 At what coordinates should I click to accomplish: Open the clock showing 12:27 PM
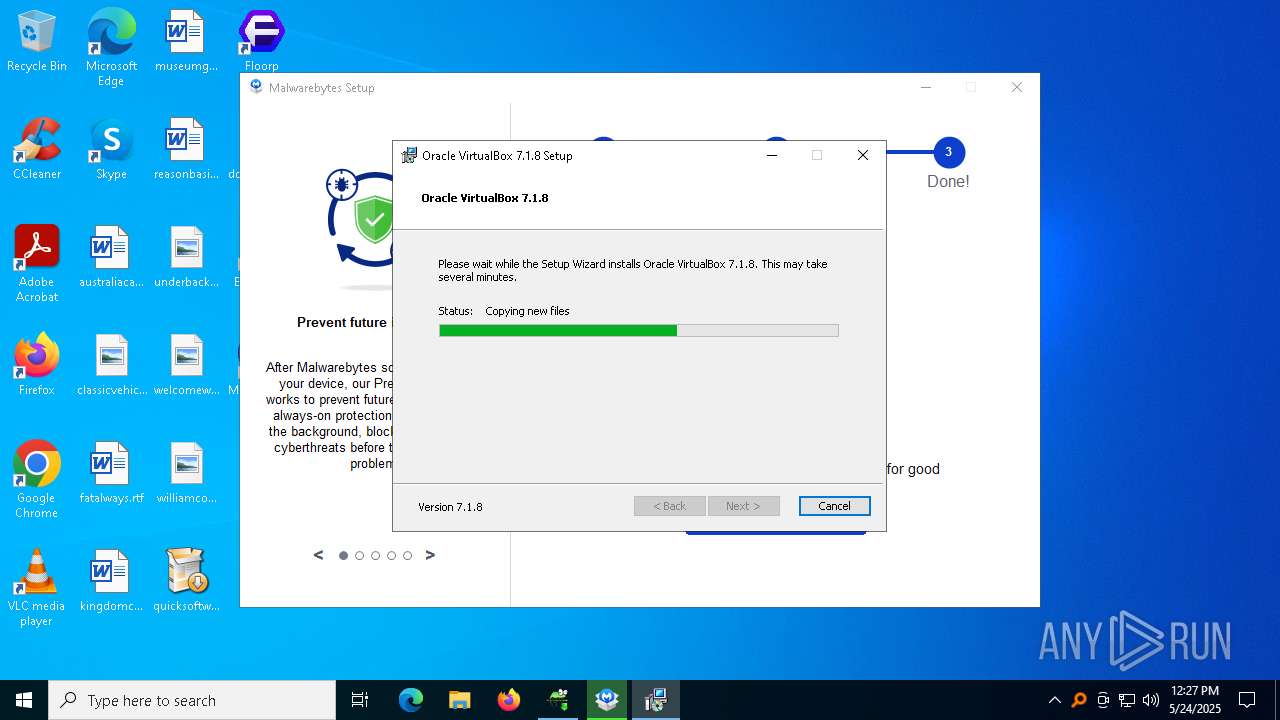tap(1195, 700)
